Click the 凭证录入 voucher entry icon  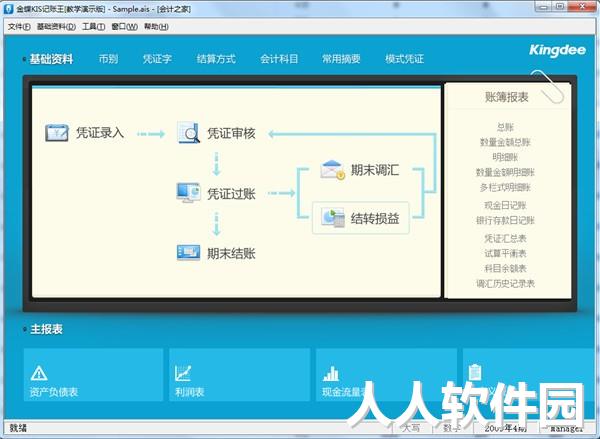57,133
